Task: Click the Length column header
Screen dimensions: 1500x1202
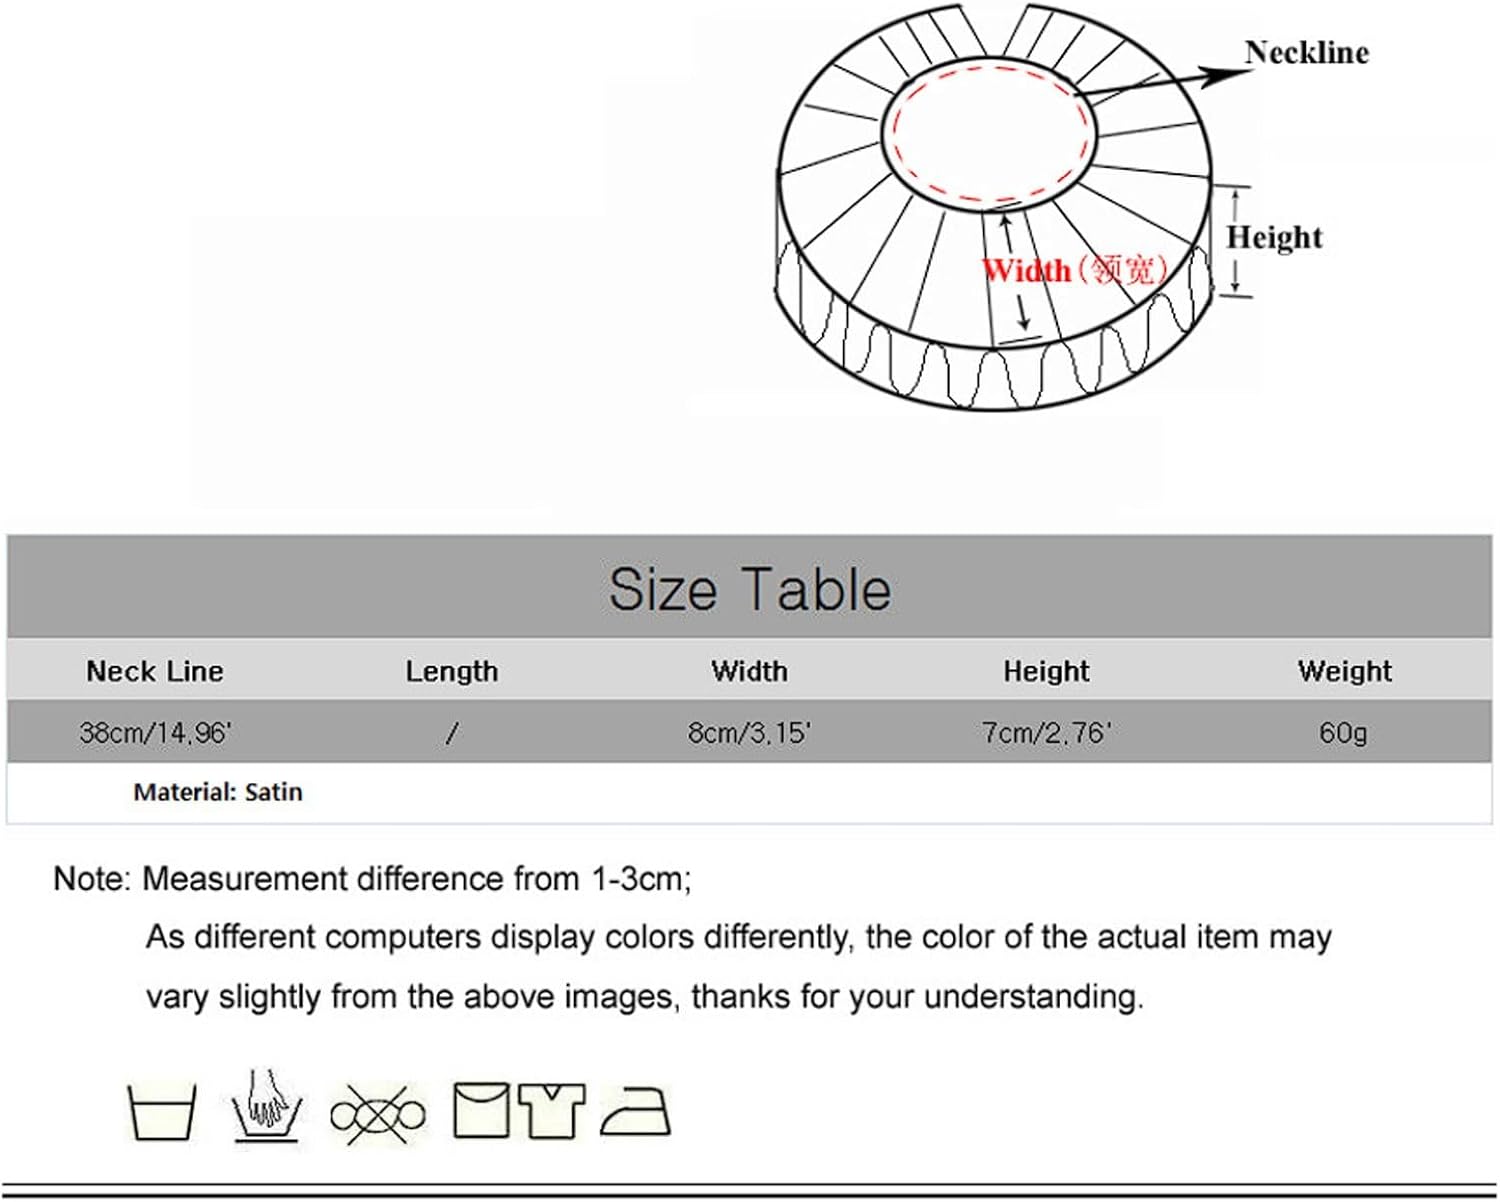Action: coord(451,671)
